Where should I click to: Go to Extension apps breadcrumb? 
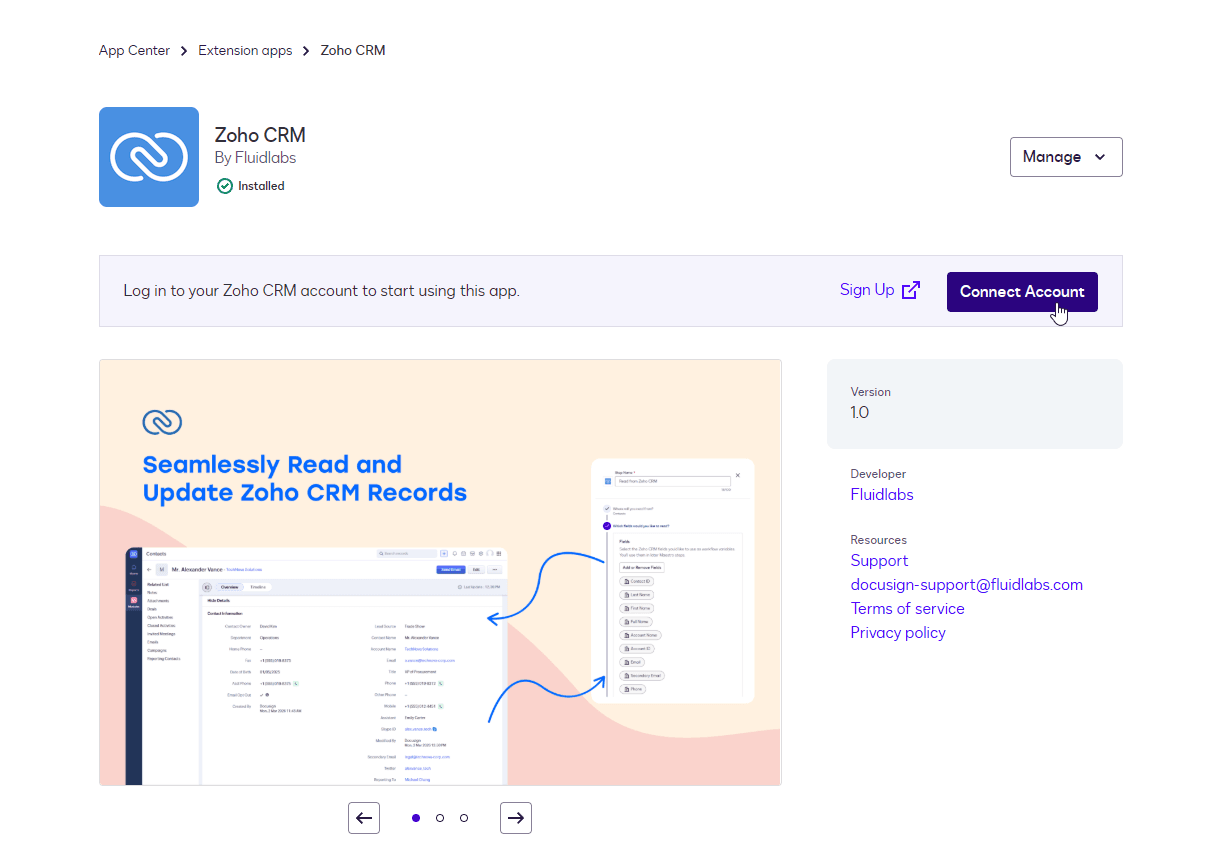point(245,50)
